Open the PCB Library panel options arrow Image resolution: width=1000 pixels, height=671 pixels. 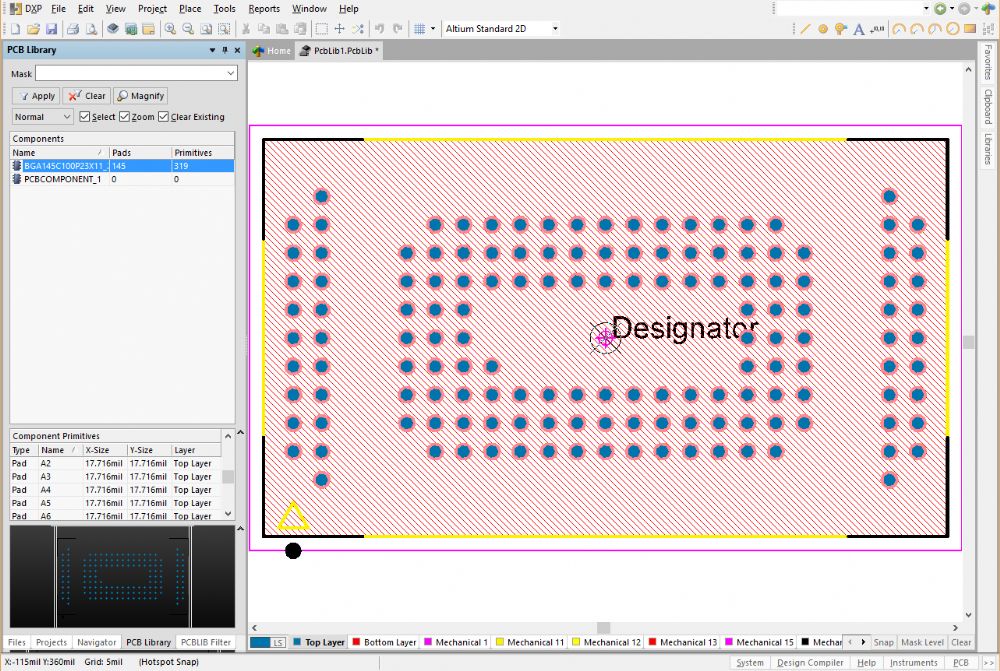(212, 50)
